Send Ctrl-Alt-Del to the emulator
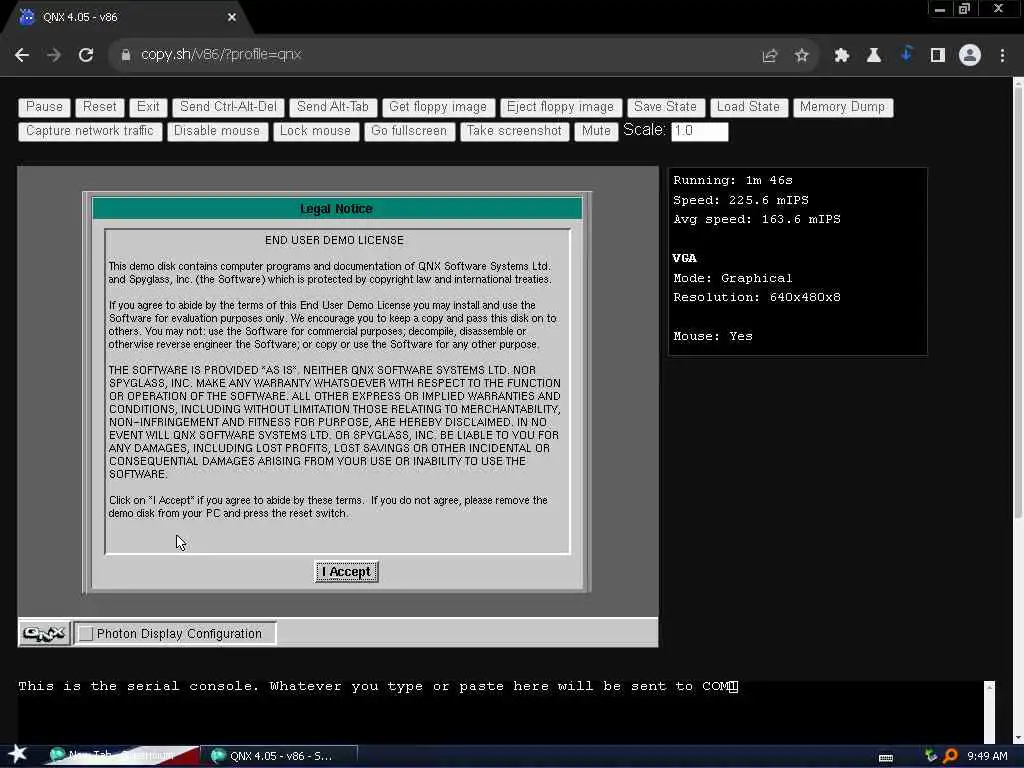 (228, 107)
